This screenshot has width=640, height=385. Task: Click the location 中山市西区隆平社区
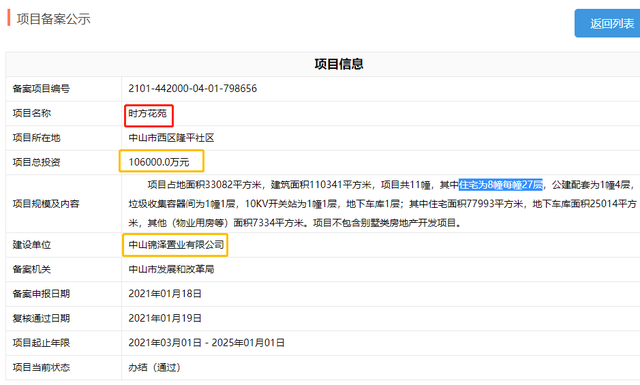171,138
